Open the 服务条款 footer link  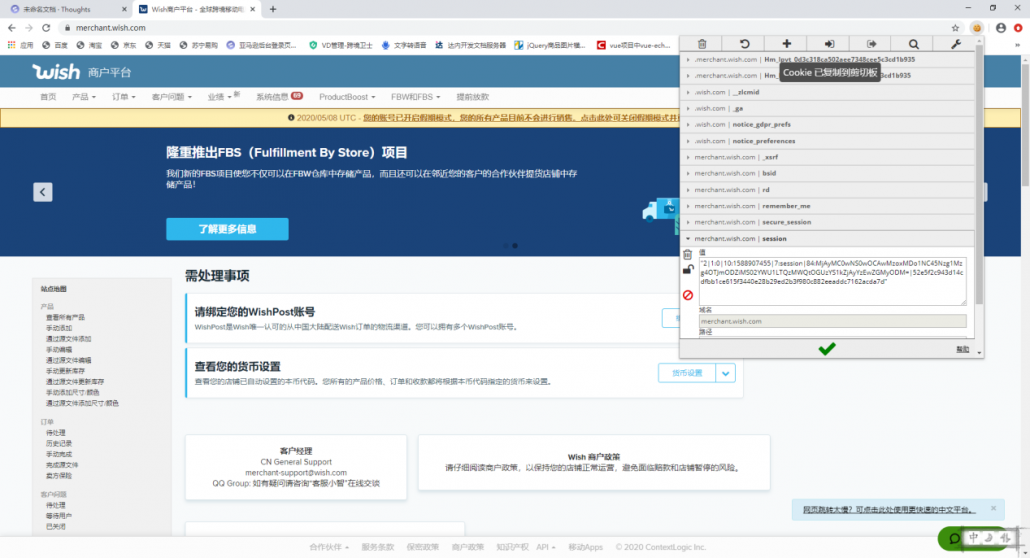(377, 547)
